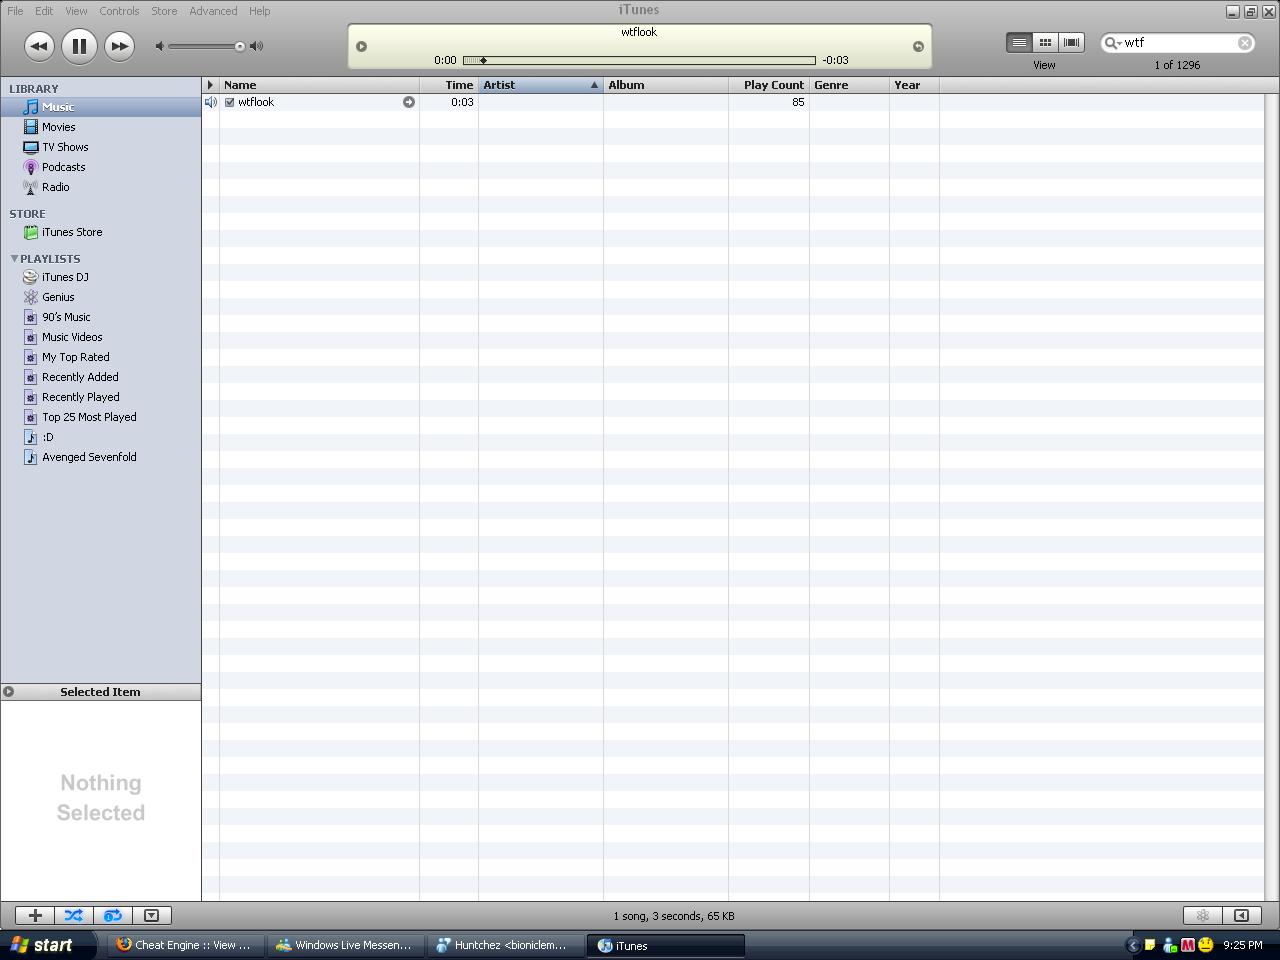Click the Previous track rewind button
1280x960 pixels.
pyautogui.click(x=39, y=46)
